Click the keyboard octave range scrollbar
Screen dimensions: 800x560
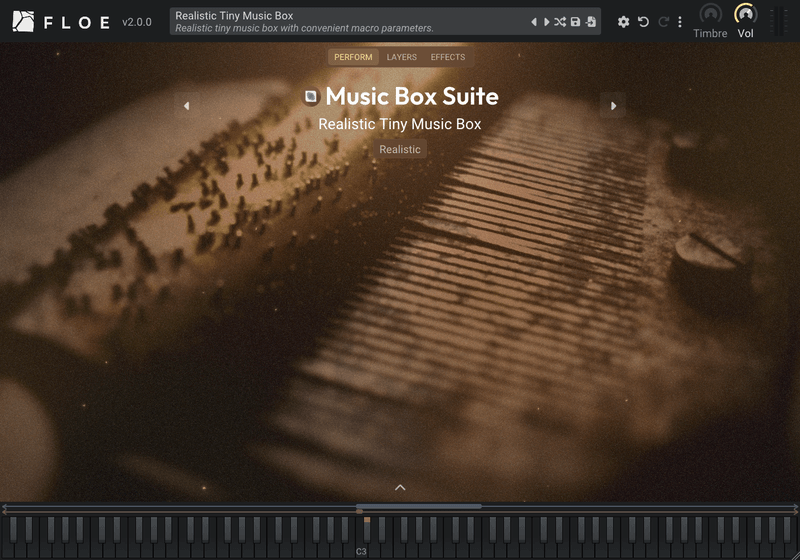pyautogui.click(x=418, y=506)
